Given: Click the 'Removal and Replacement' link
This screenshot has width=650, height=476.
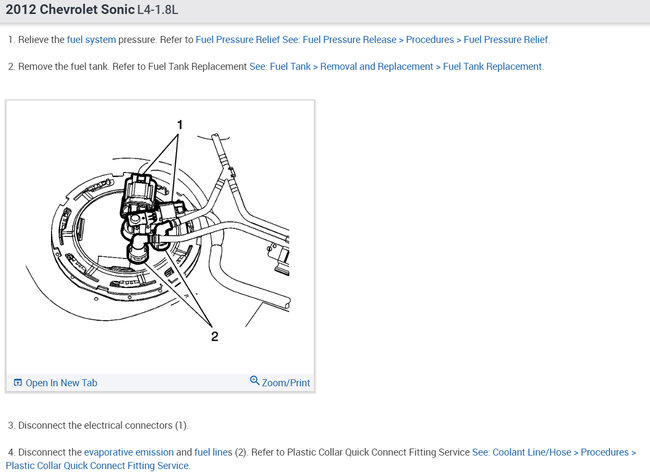Looking at the screenshot, I should point(376,67).
